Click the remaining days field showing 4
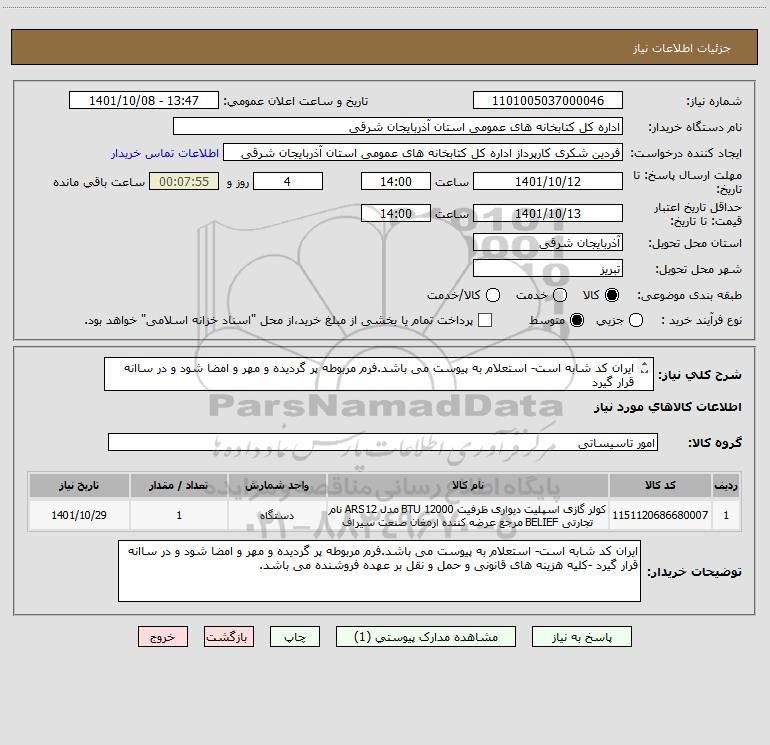The image size is (770, 745). pyautogui.click(x=288, y=181)
